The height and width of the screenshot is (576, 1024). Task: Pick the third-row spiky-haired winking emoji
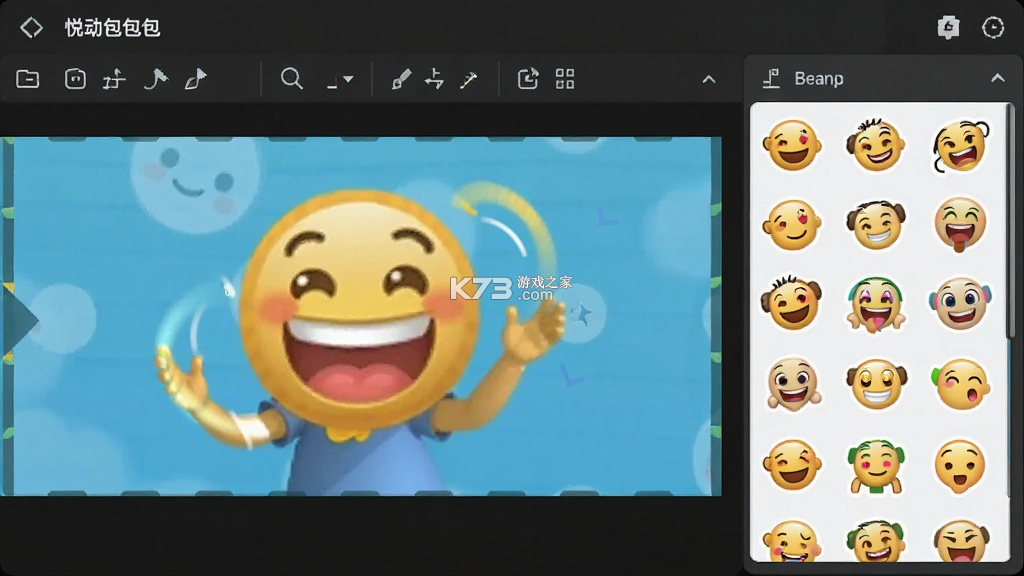(792, 302)
